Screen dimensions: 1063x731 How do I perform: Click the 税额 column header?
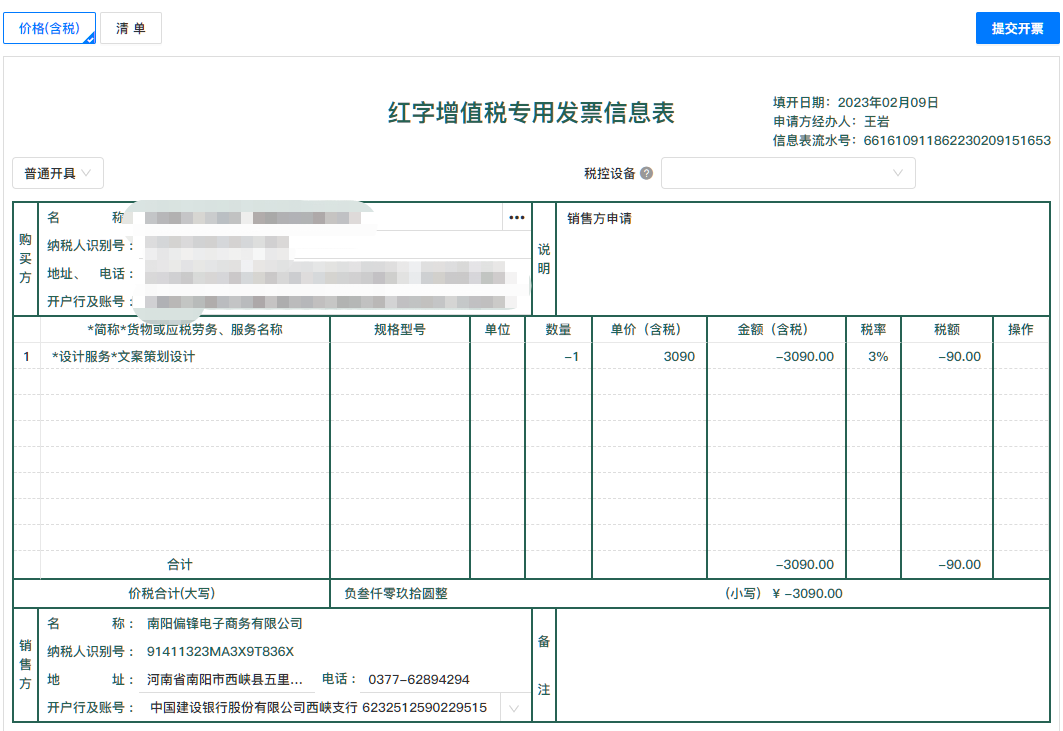click(946, 330)
